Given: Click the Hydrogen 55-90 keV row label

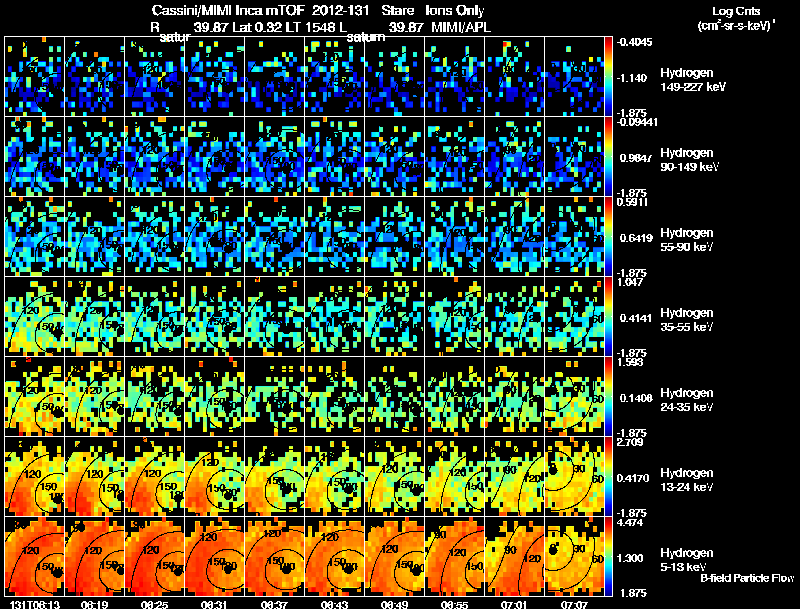Looking at the screenshot, I should coord(687,240).
